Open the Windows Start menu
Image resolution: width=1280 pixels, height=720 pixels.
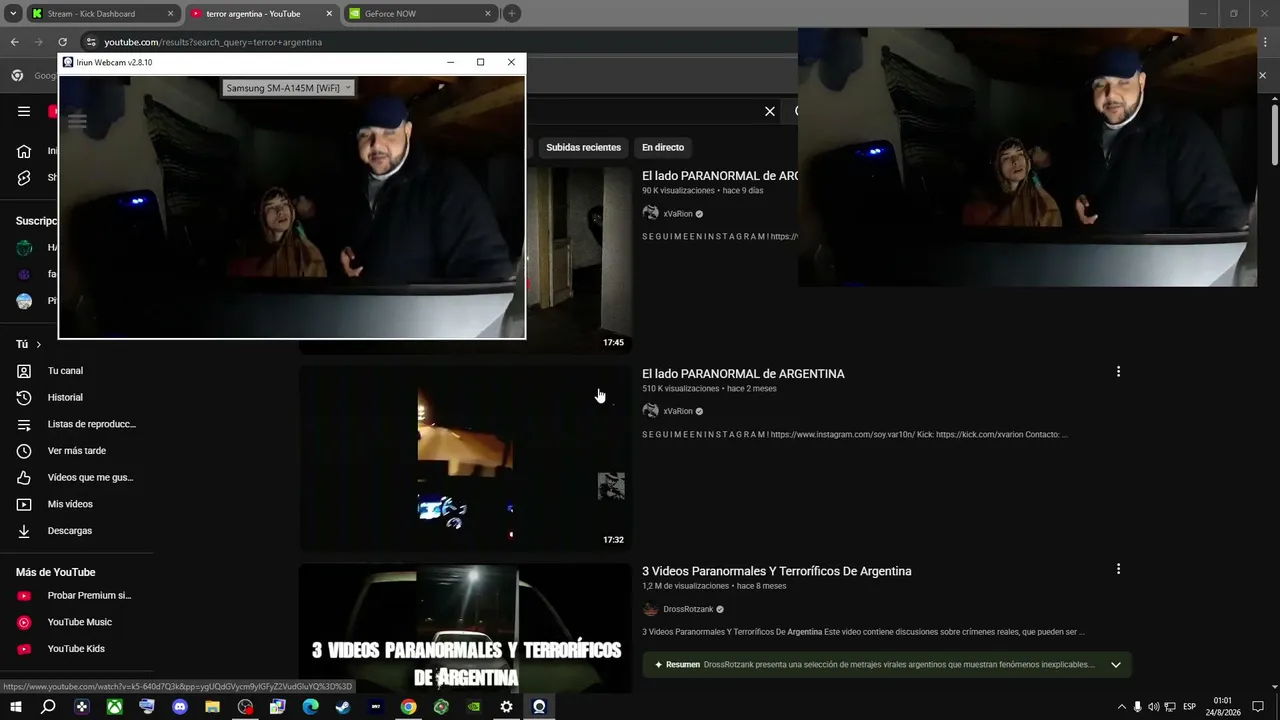click(x=15, y=707)
